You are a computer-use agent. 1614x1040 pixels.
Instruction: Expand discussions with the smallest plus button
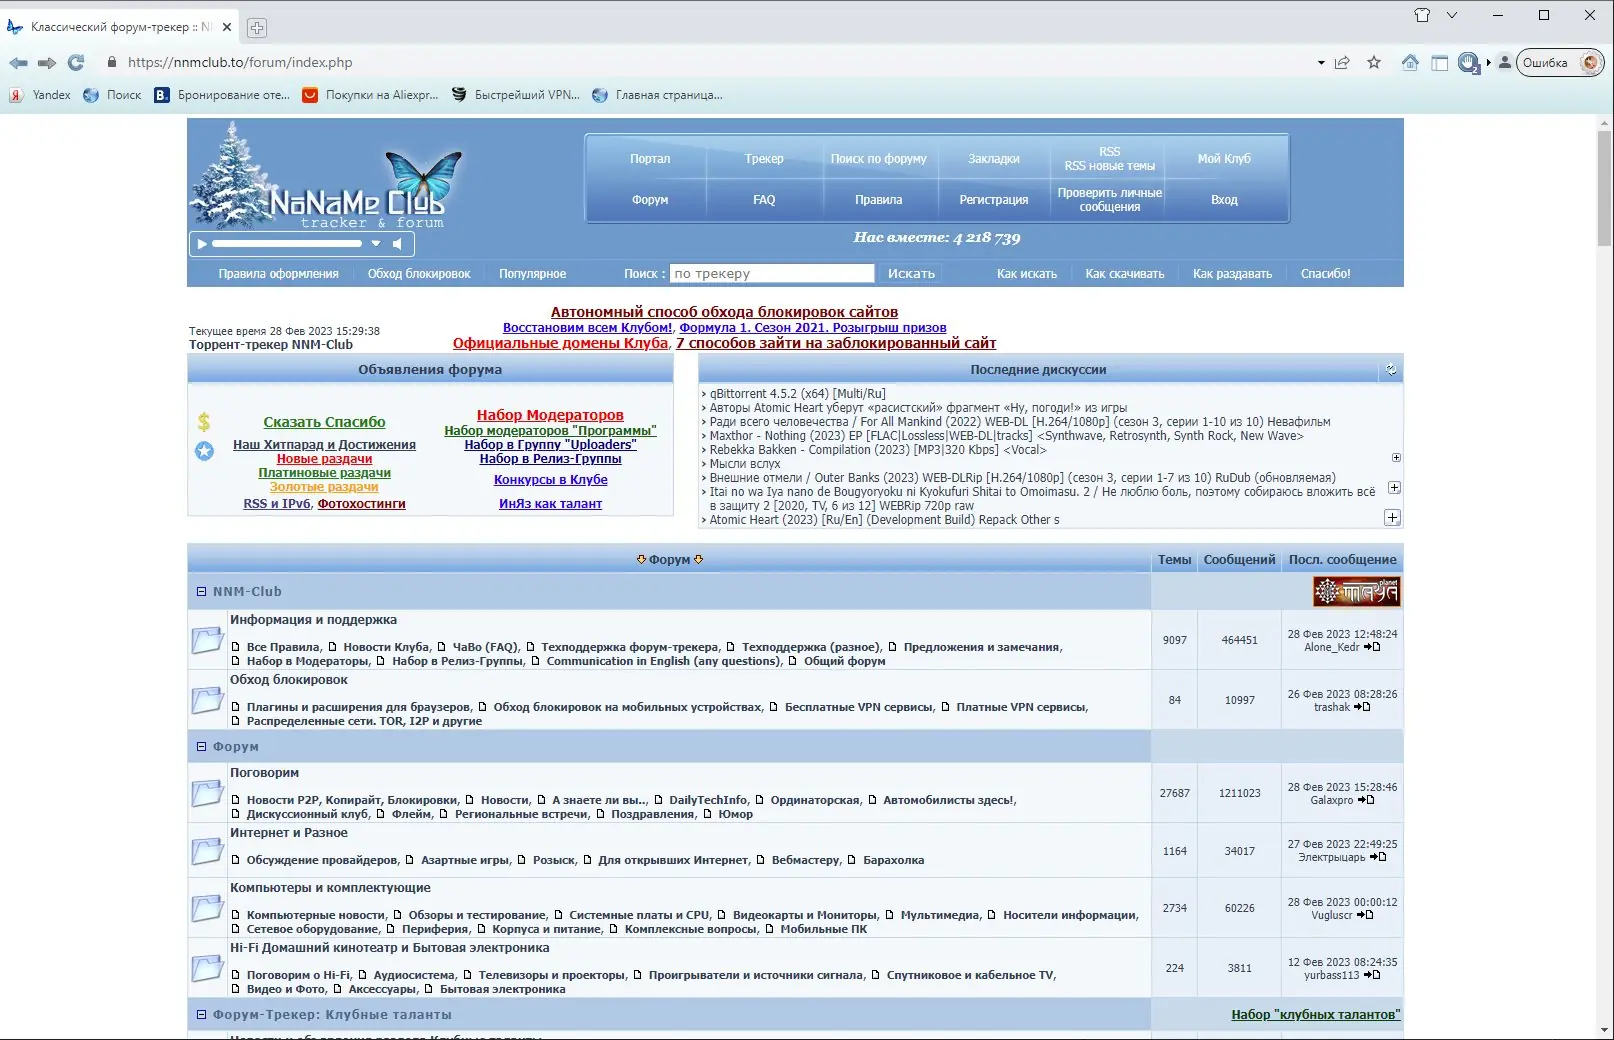(1396, 457)
